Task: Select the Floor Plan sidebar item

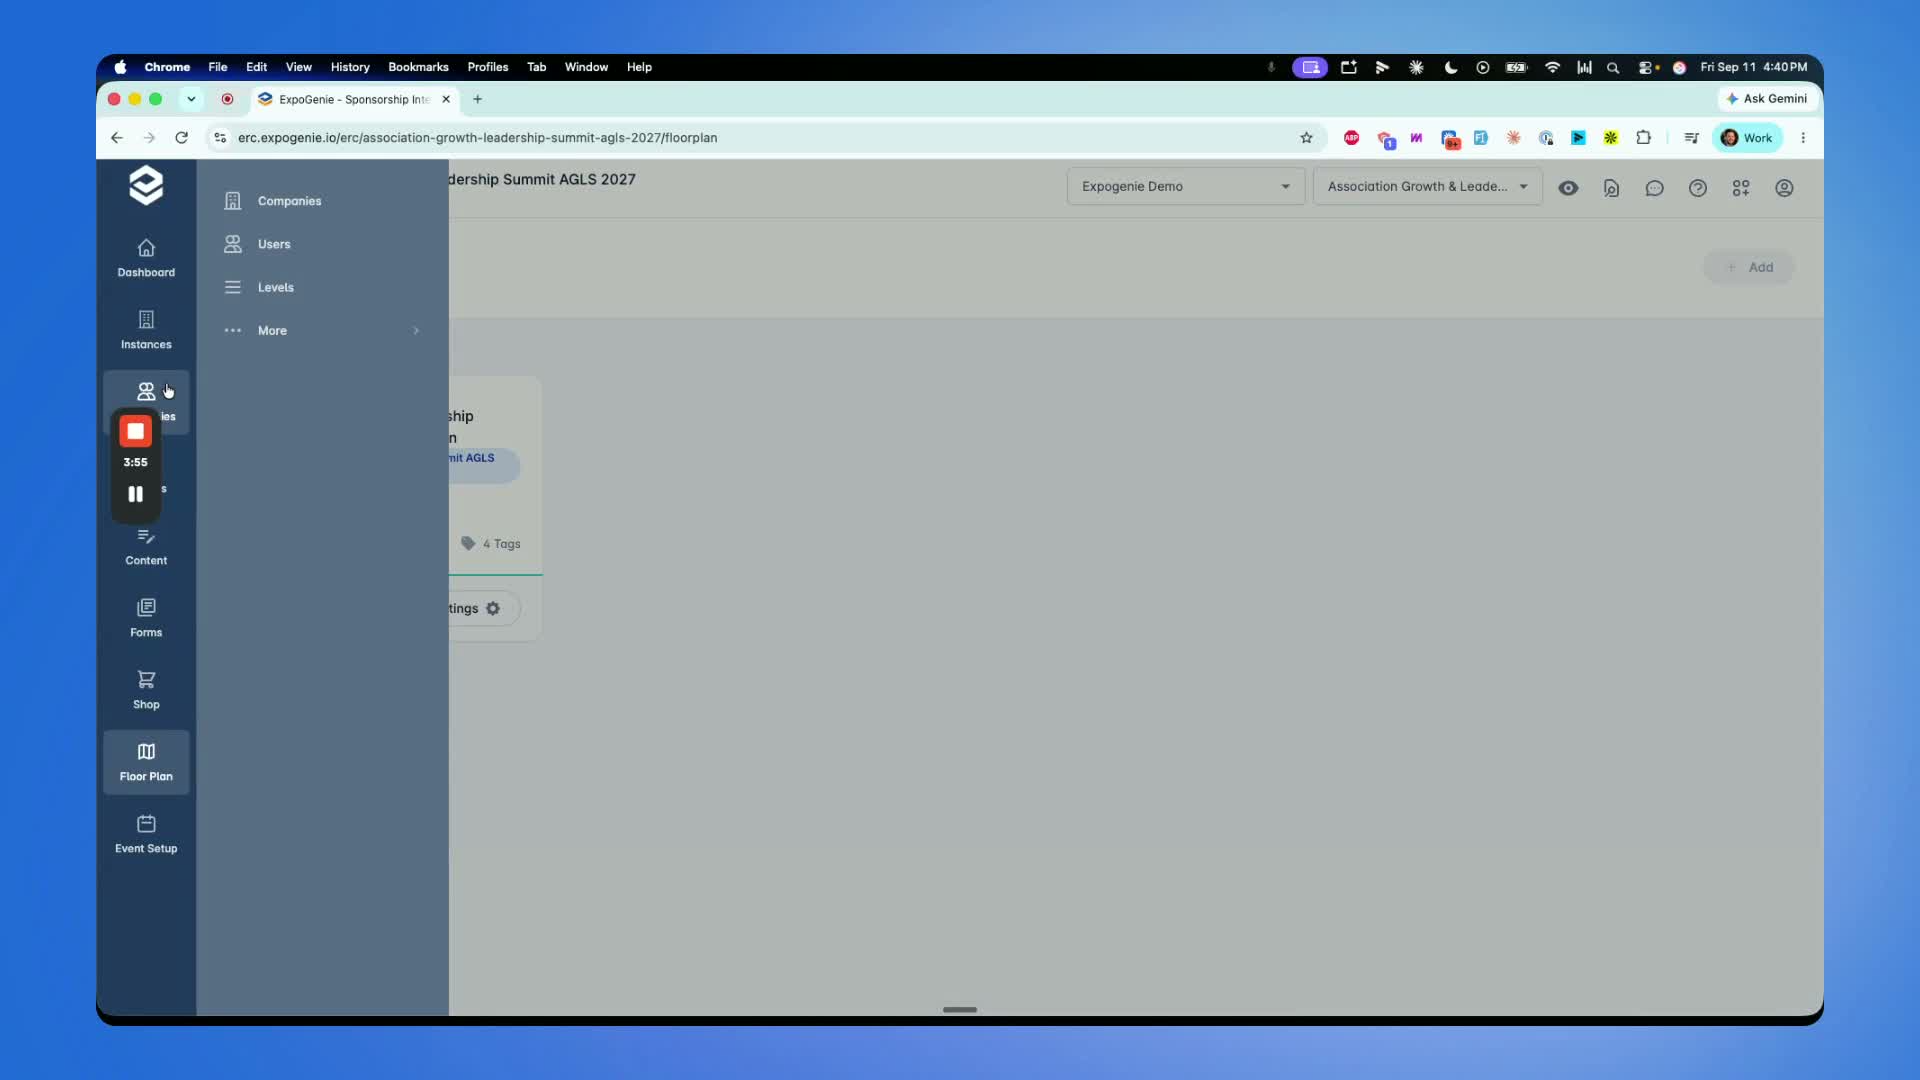Action: [x=146, y=762]
